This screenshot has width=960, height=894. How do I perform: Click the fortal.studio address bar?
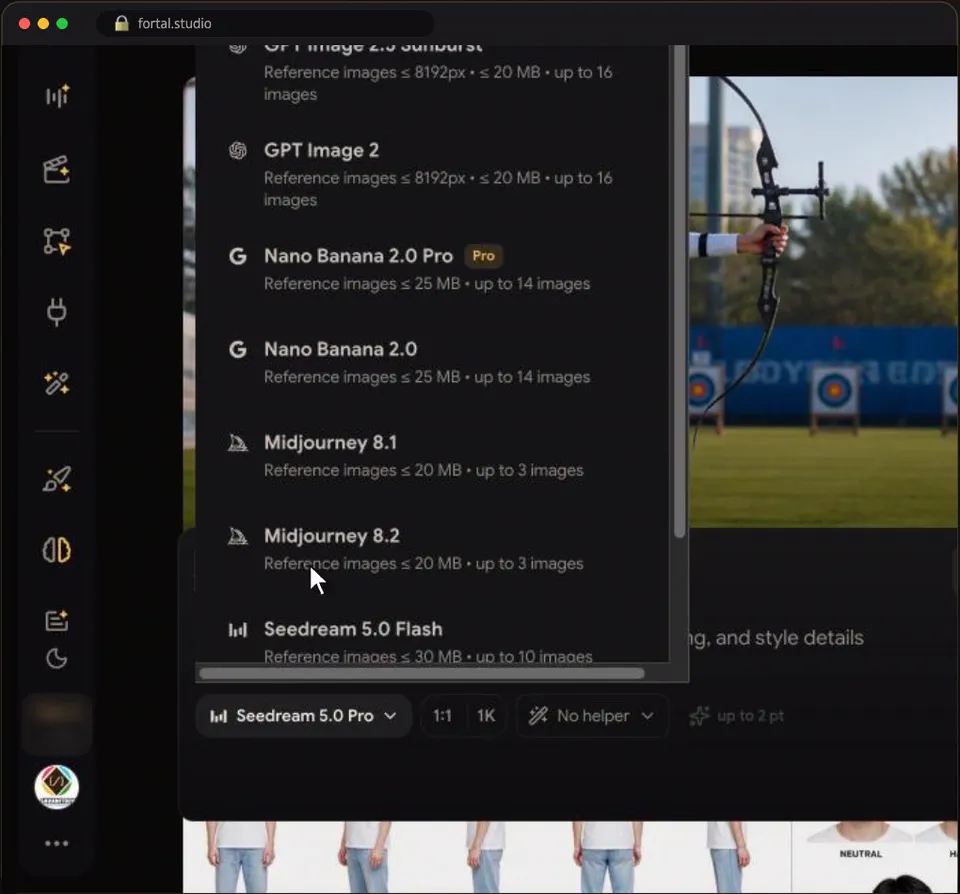(x=265, y=23)
